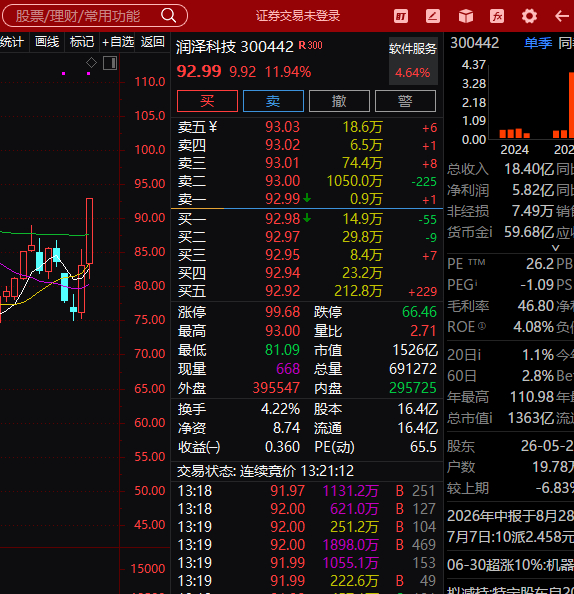Open the pencil edit tool icon
The image size is (574, 594).
[x=433, y=16]
